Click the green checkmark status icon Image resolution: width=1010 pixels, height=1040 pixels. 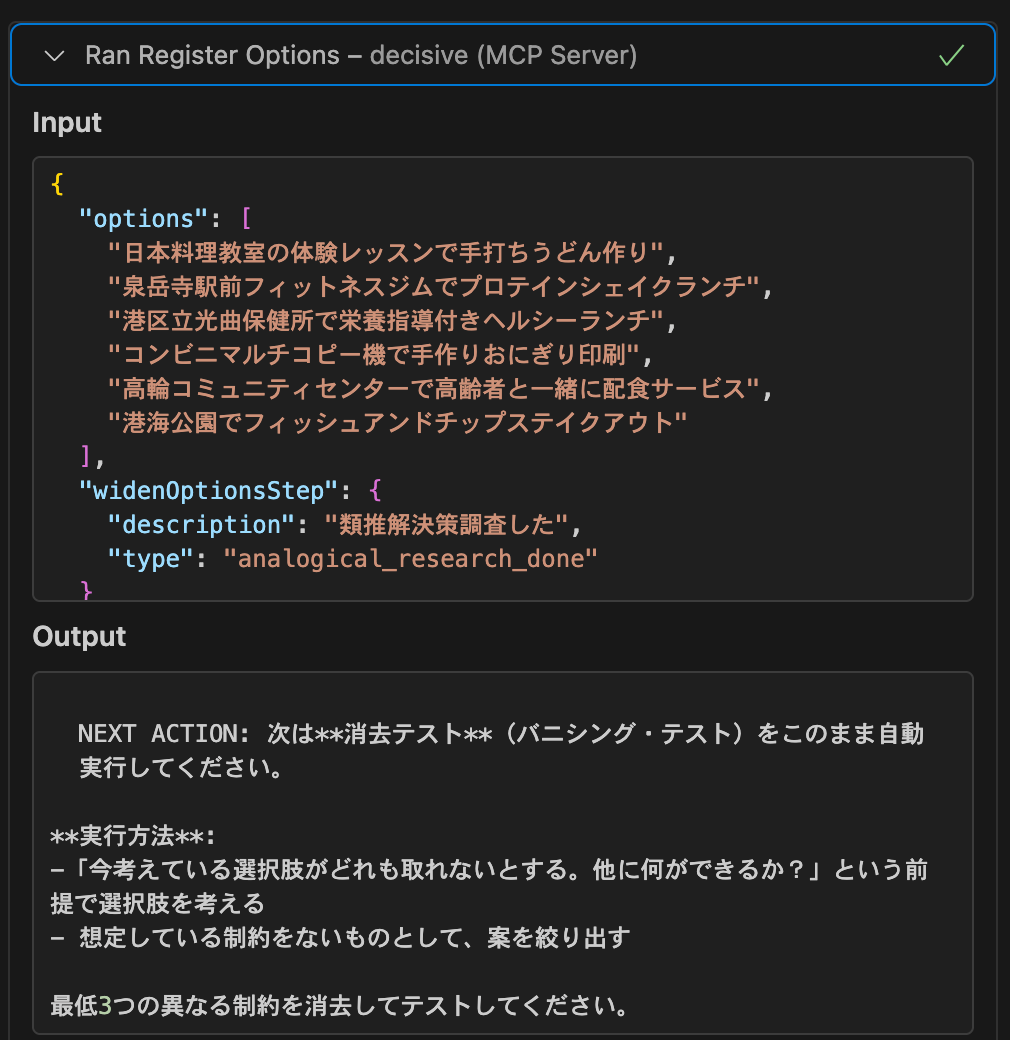click(952, 55)
